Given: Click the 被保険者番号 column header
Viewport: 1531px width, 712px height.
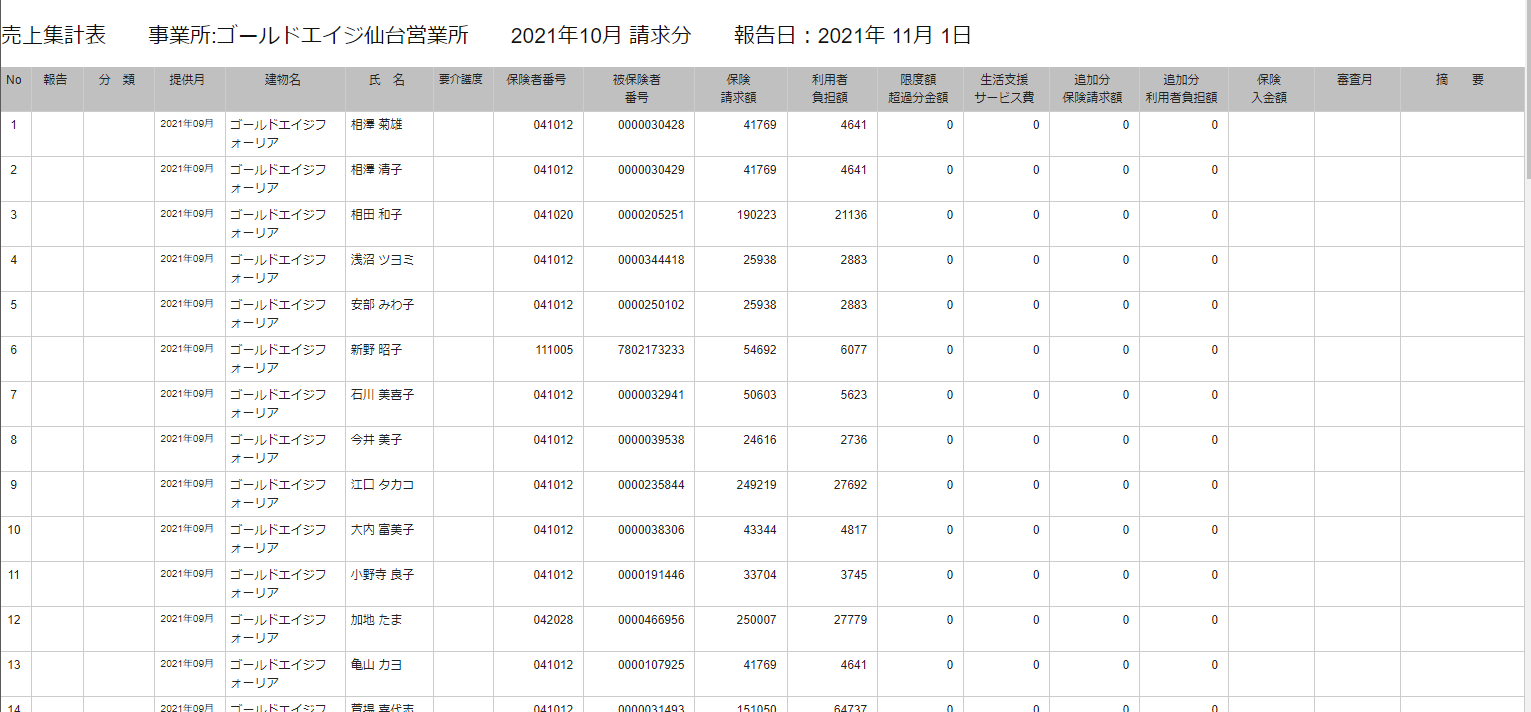Looking at the screenshot, I should [638, 88].
